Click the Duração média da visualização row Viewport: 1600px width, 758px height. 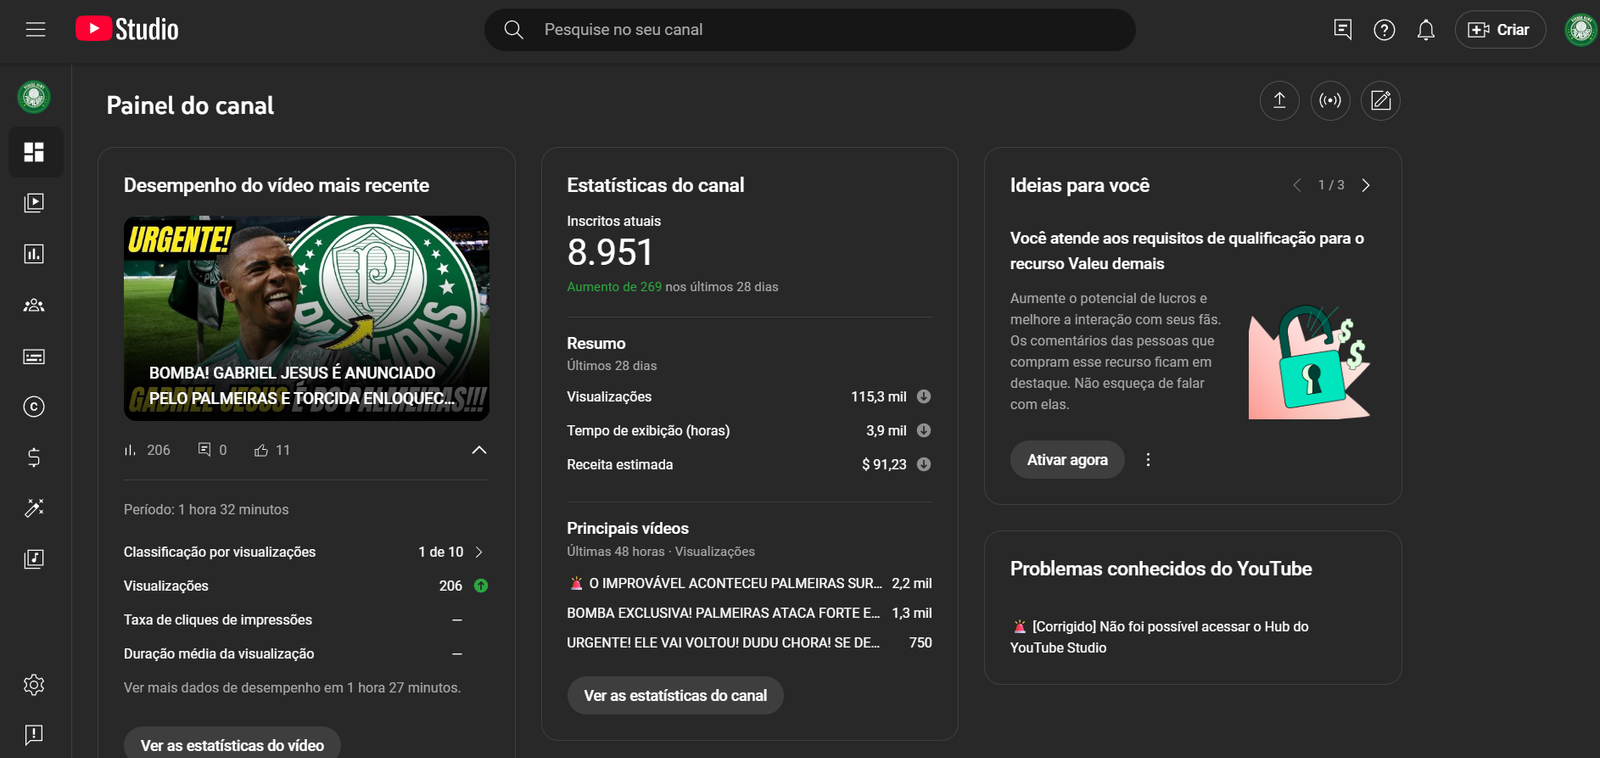306,654
